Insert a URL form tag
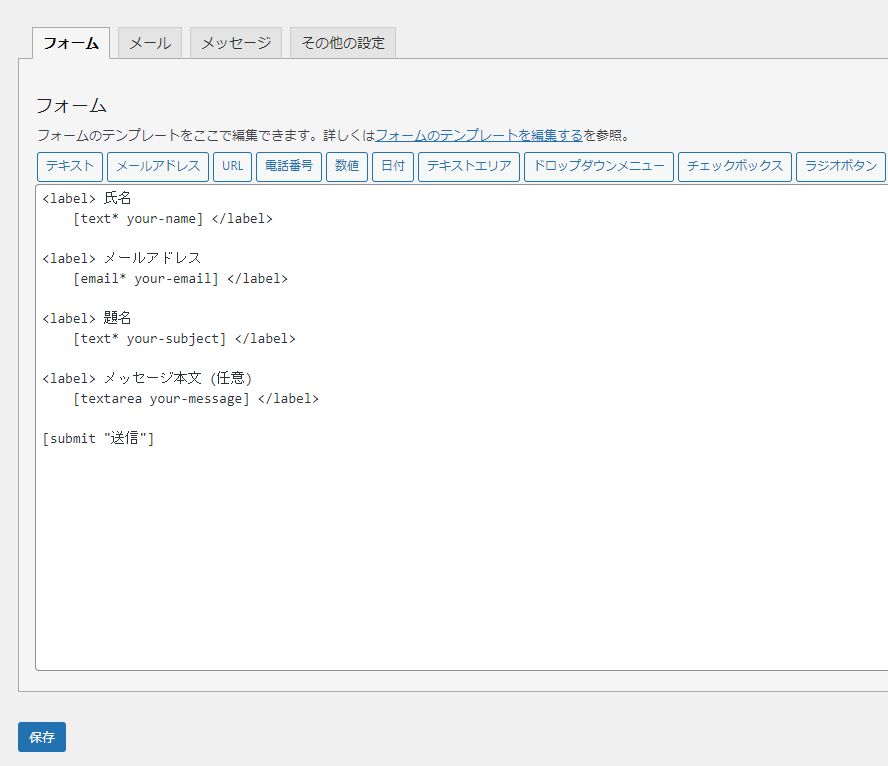 point(232,167)
